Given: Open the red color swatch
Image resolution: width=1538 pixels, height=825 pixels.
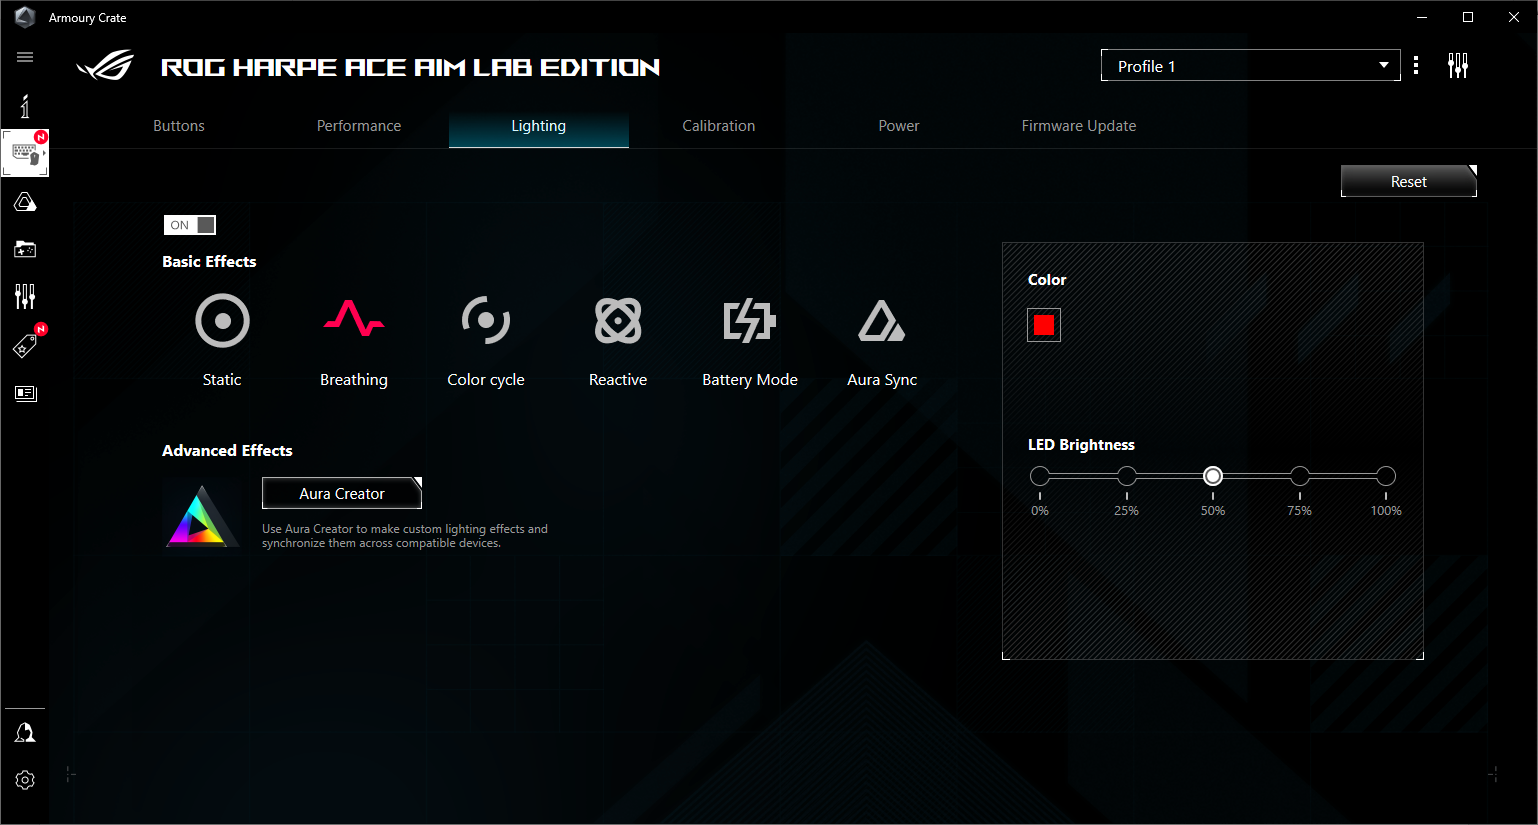Looking at the screenshot, I should coord(1044,325).
